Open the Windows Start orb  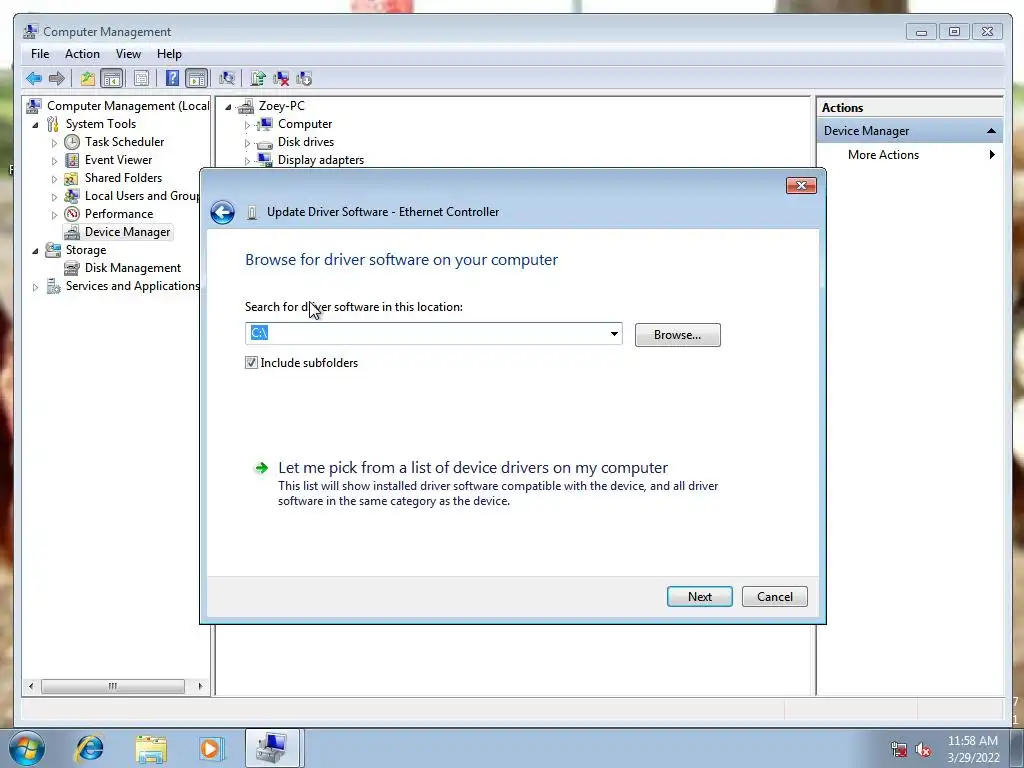pos(27,748)
